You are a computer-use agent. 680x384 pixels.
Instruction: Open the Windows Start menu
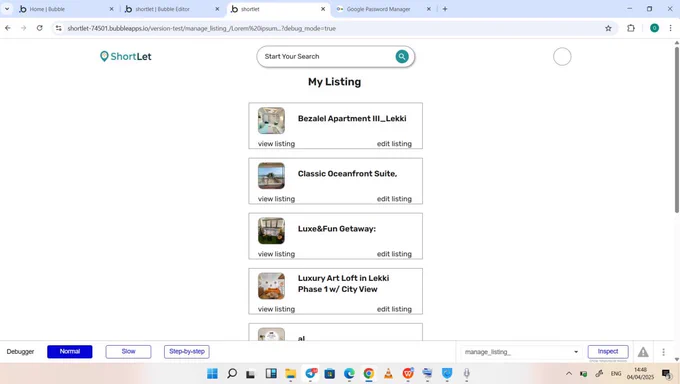pyautogui.click(x=212, y=373)
